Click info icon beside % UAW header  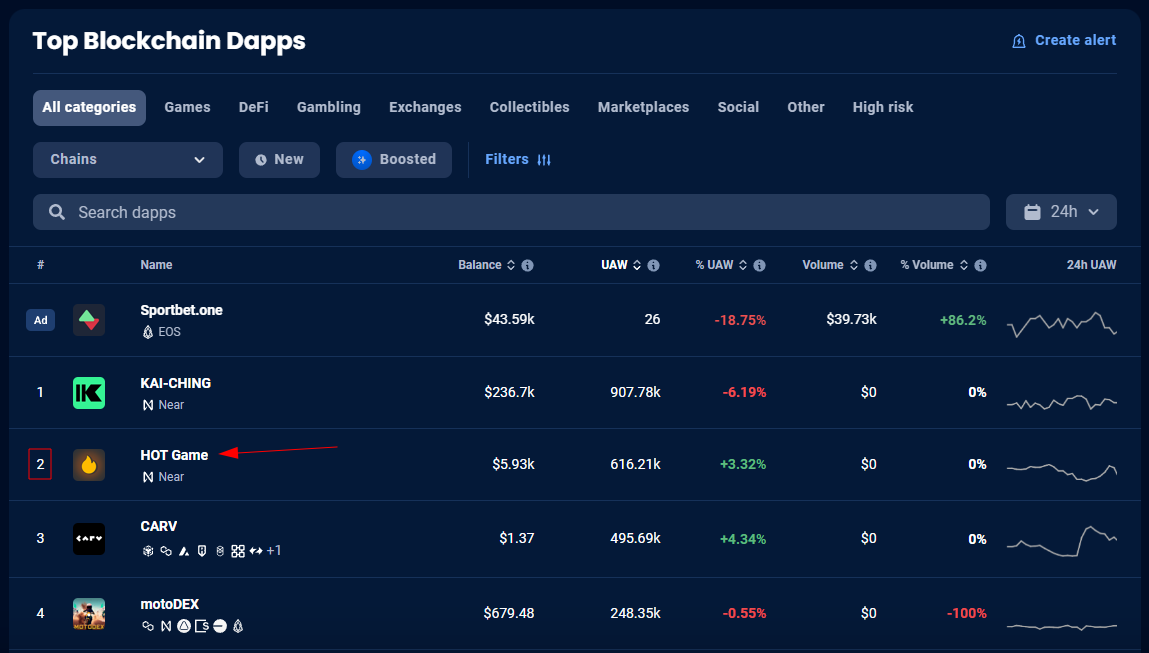coord(760,265)
